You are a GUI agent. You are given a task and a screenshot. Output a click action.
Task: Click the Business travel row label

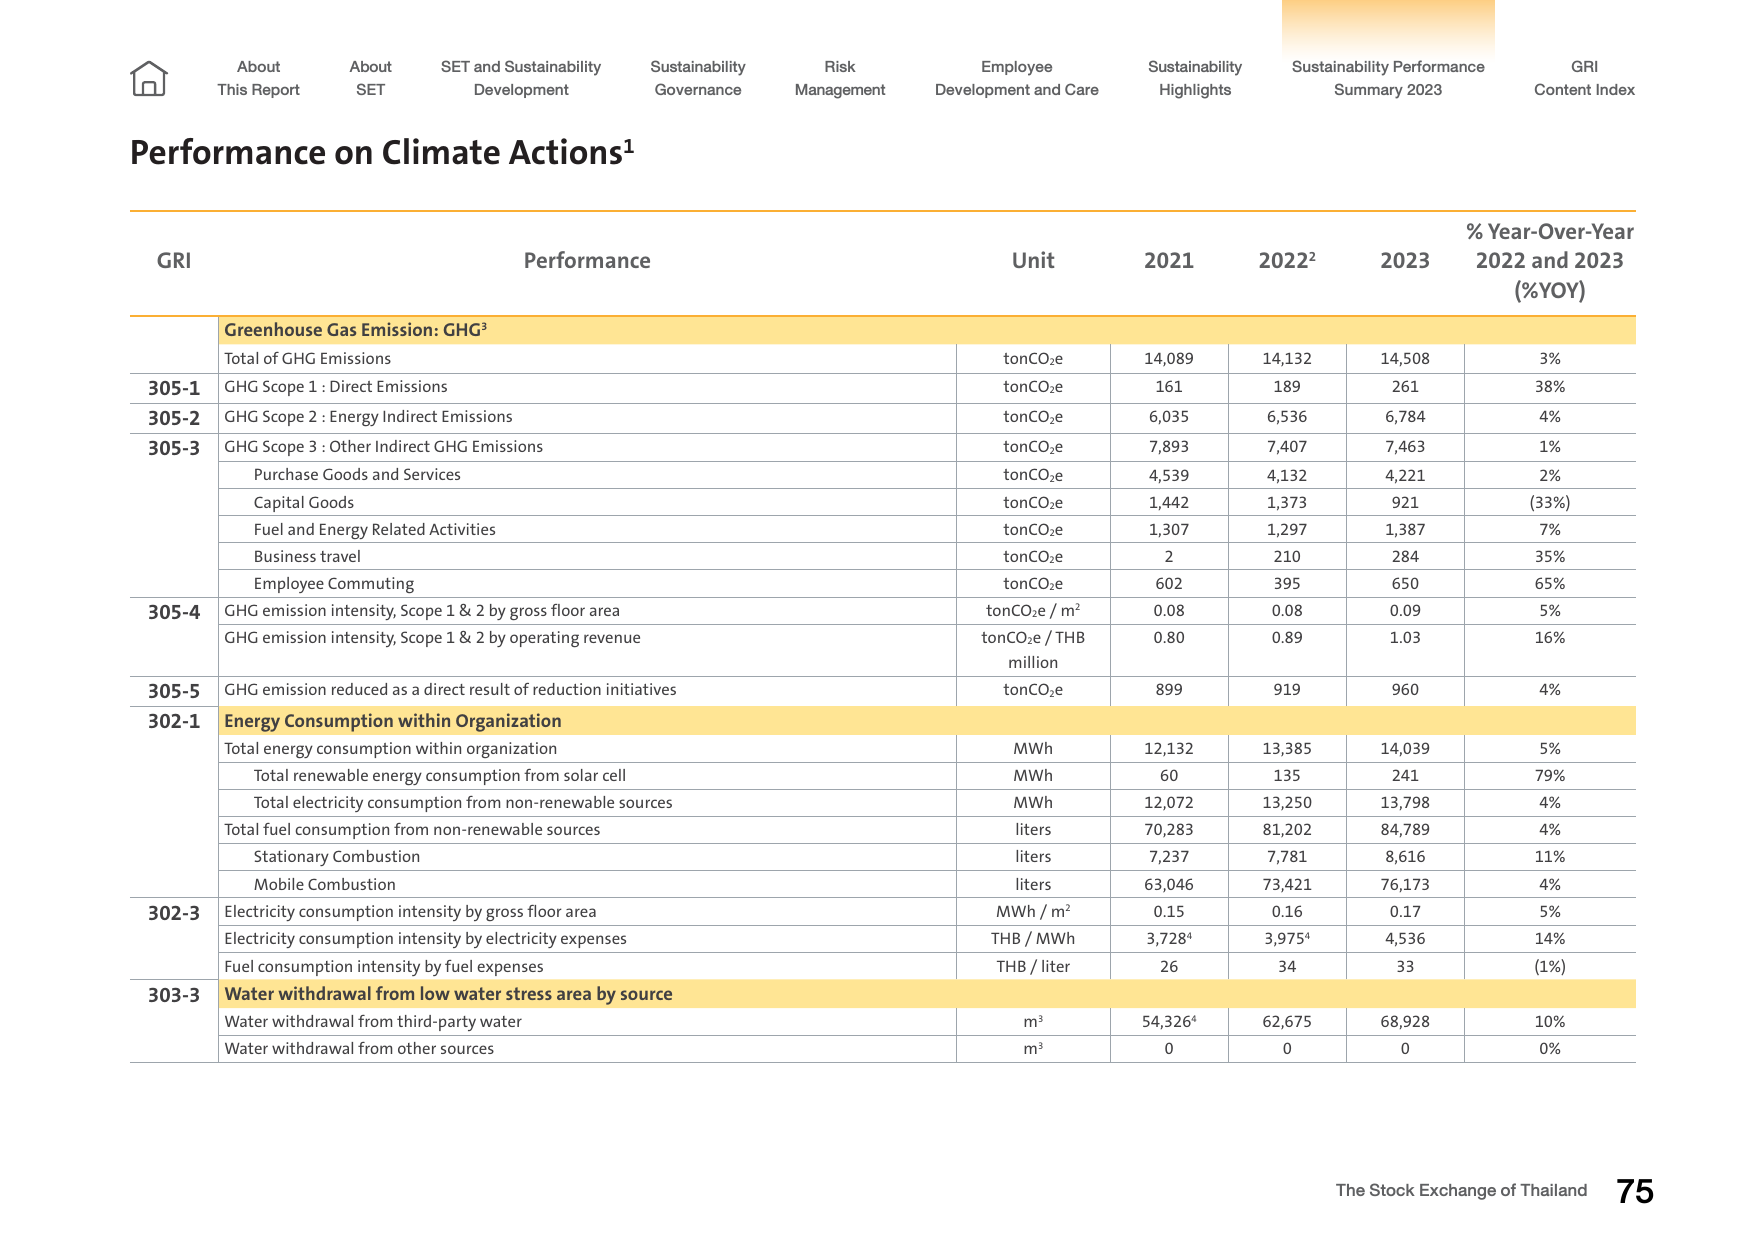(307, 557)
